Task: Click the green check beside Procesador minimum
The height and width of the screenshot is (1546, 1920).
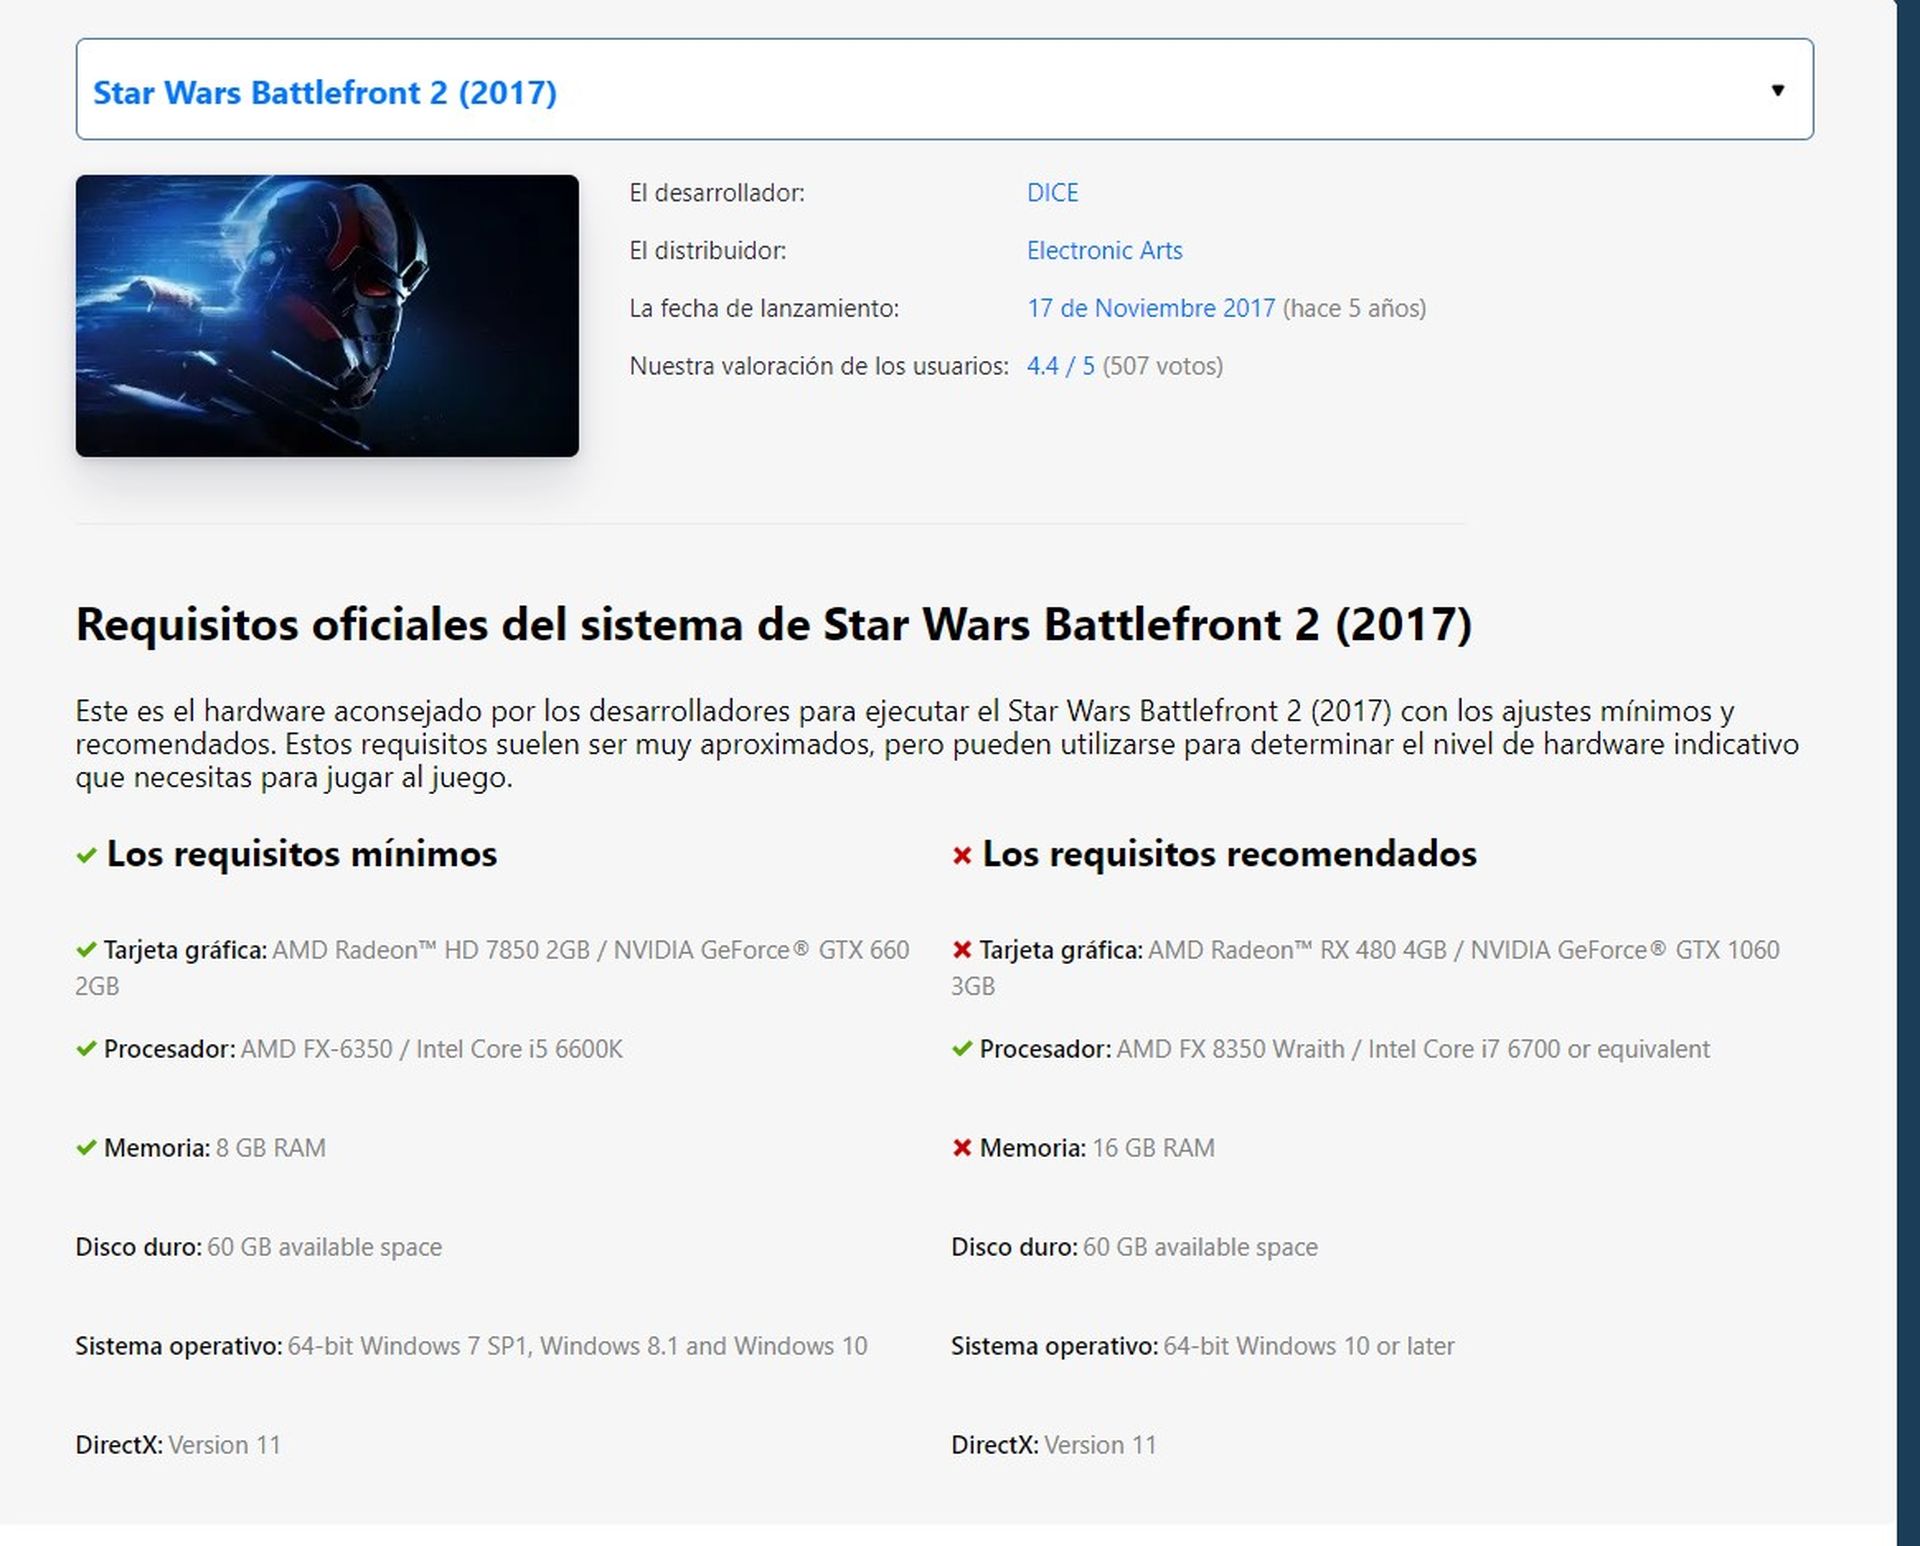Action: pyautogui.click(x=84, y=1049)
